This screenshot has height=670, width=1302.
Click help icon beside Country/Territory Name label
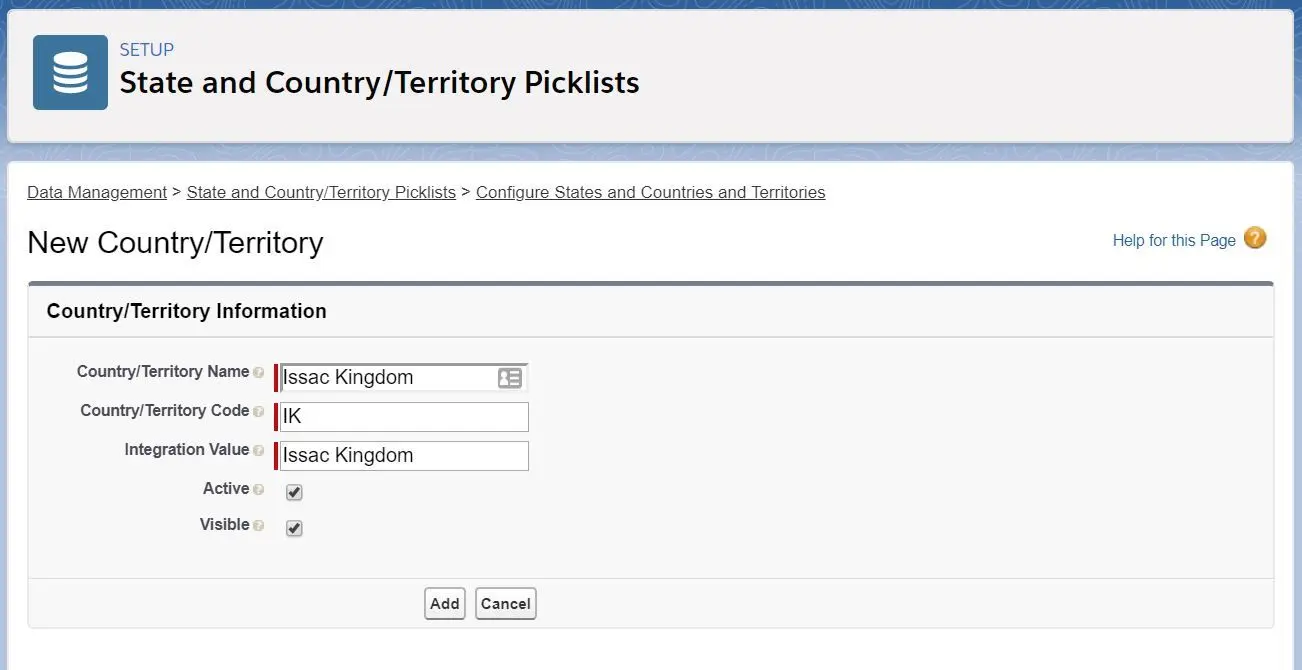tap(259, 373)
